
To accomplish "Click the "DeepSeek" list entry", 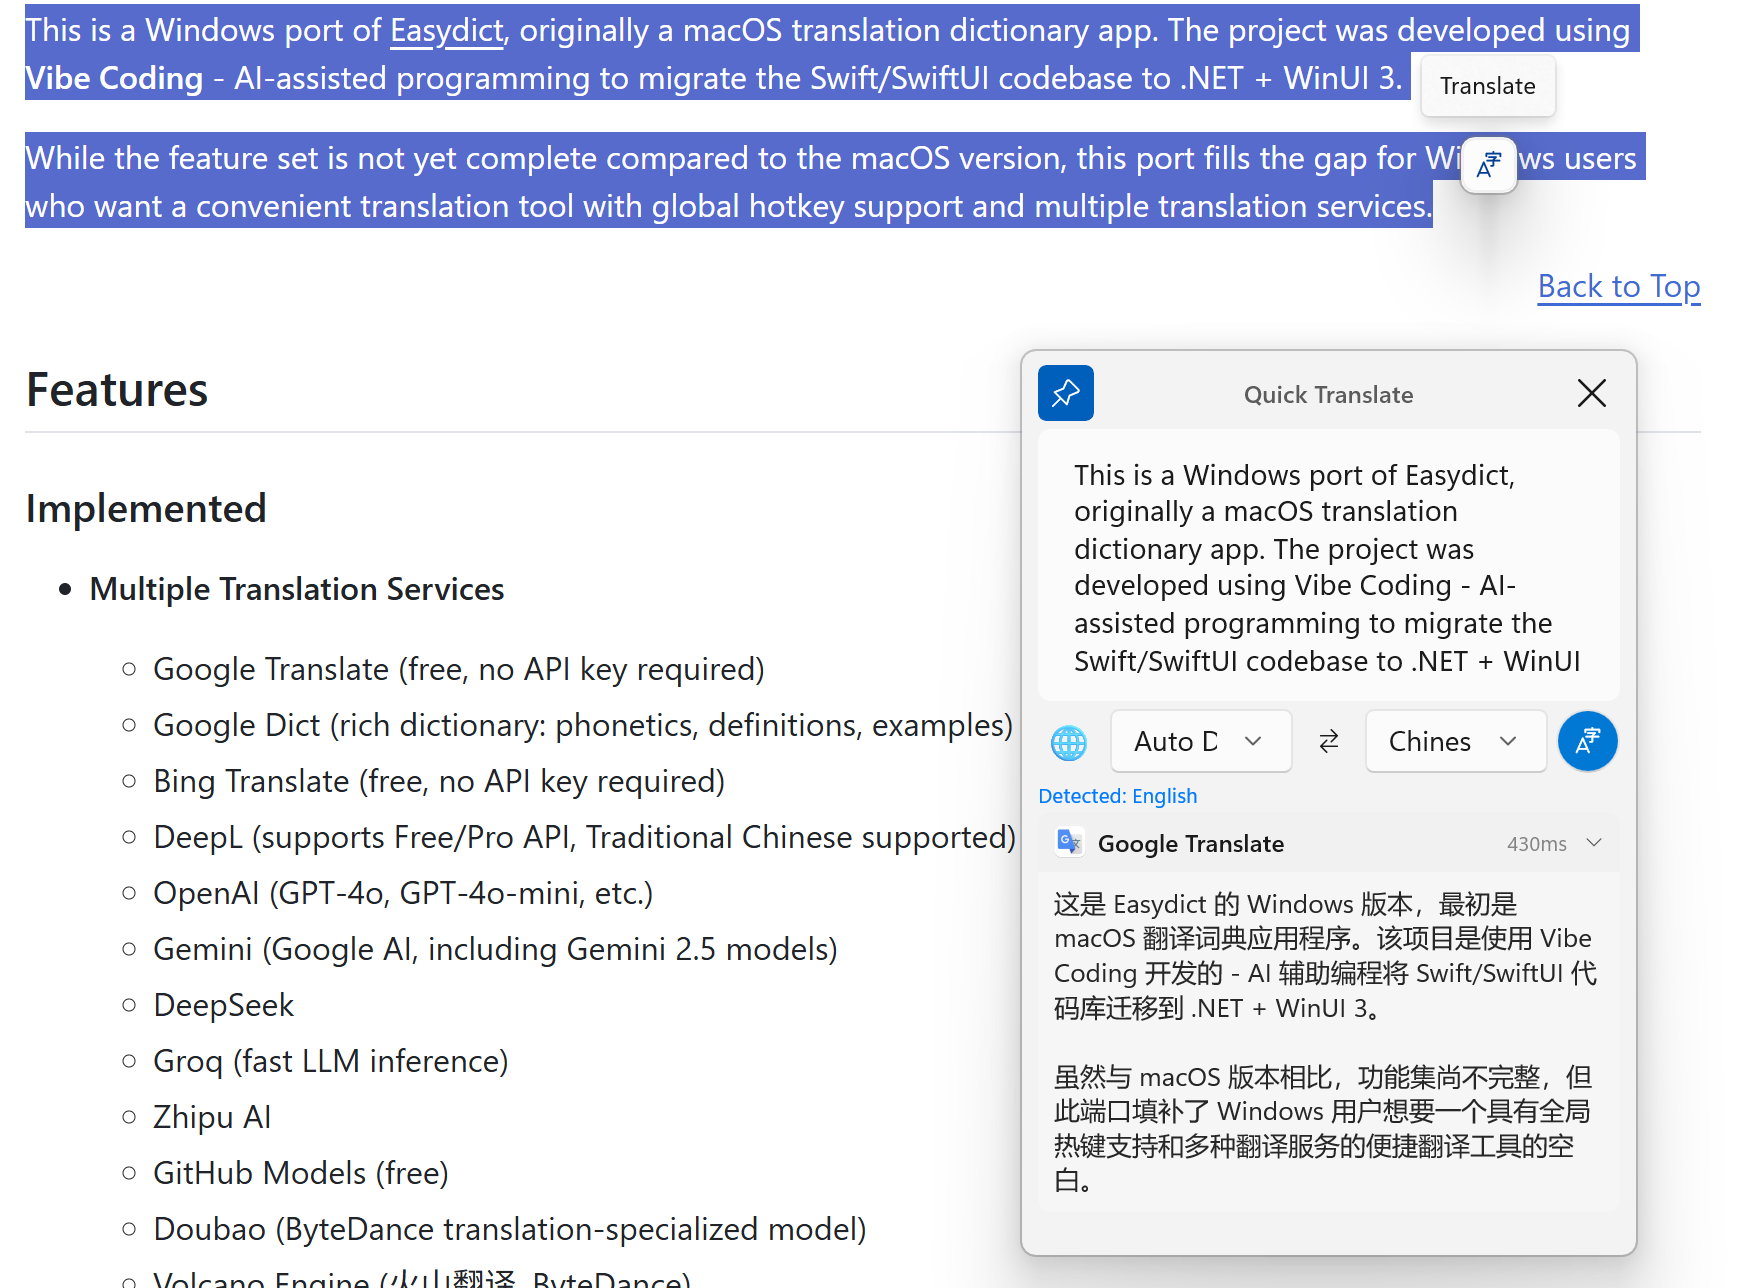I will click(223, 1005).
